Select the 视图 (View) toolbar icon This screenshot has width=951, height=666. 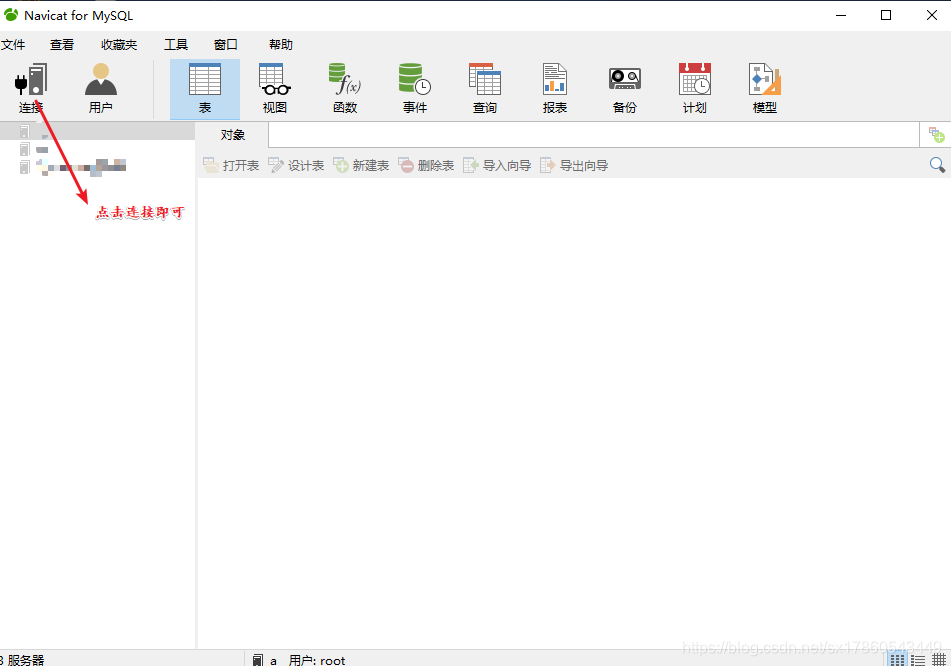274,88
